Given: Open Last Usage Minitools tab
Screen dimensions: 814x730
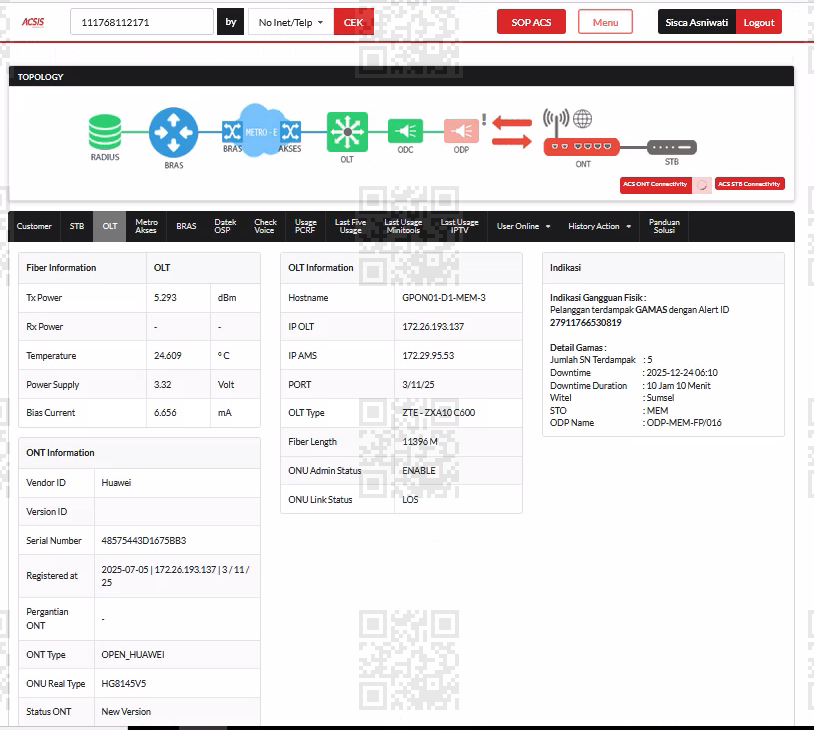Looking at the screenshot, I should (x=403, y=226).
